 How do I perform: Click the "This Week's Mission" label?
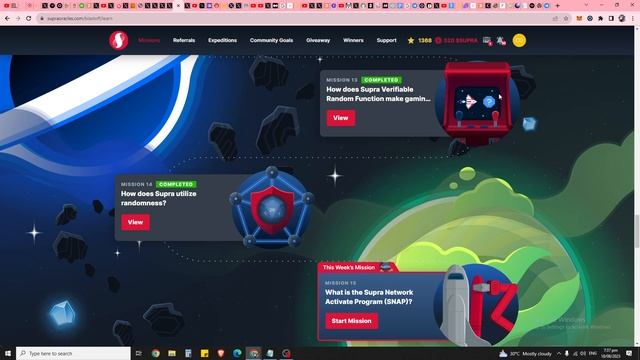[x=349, y=268]
